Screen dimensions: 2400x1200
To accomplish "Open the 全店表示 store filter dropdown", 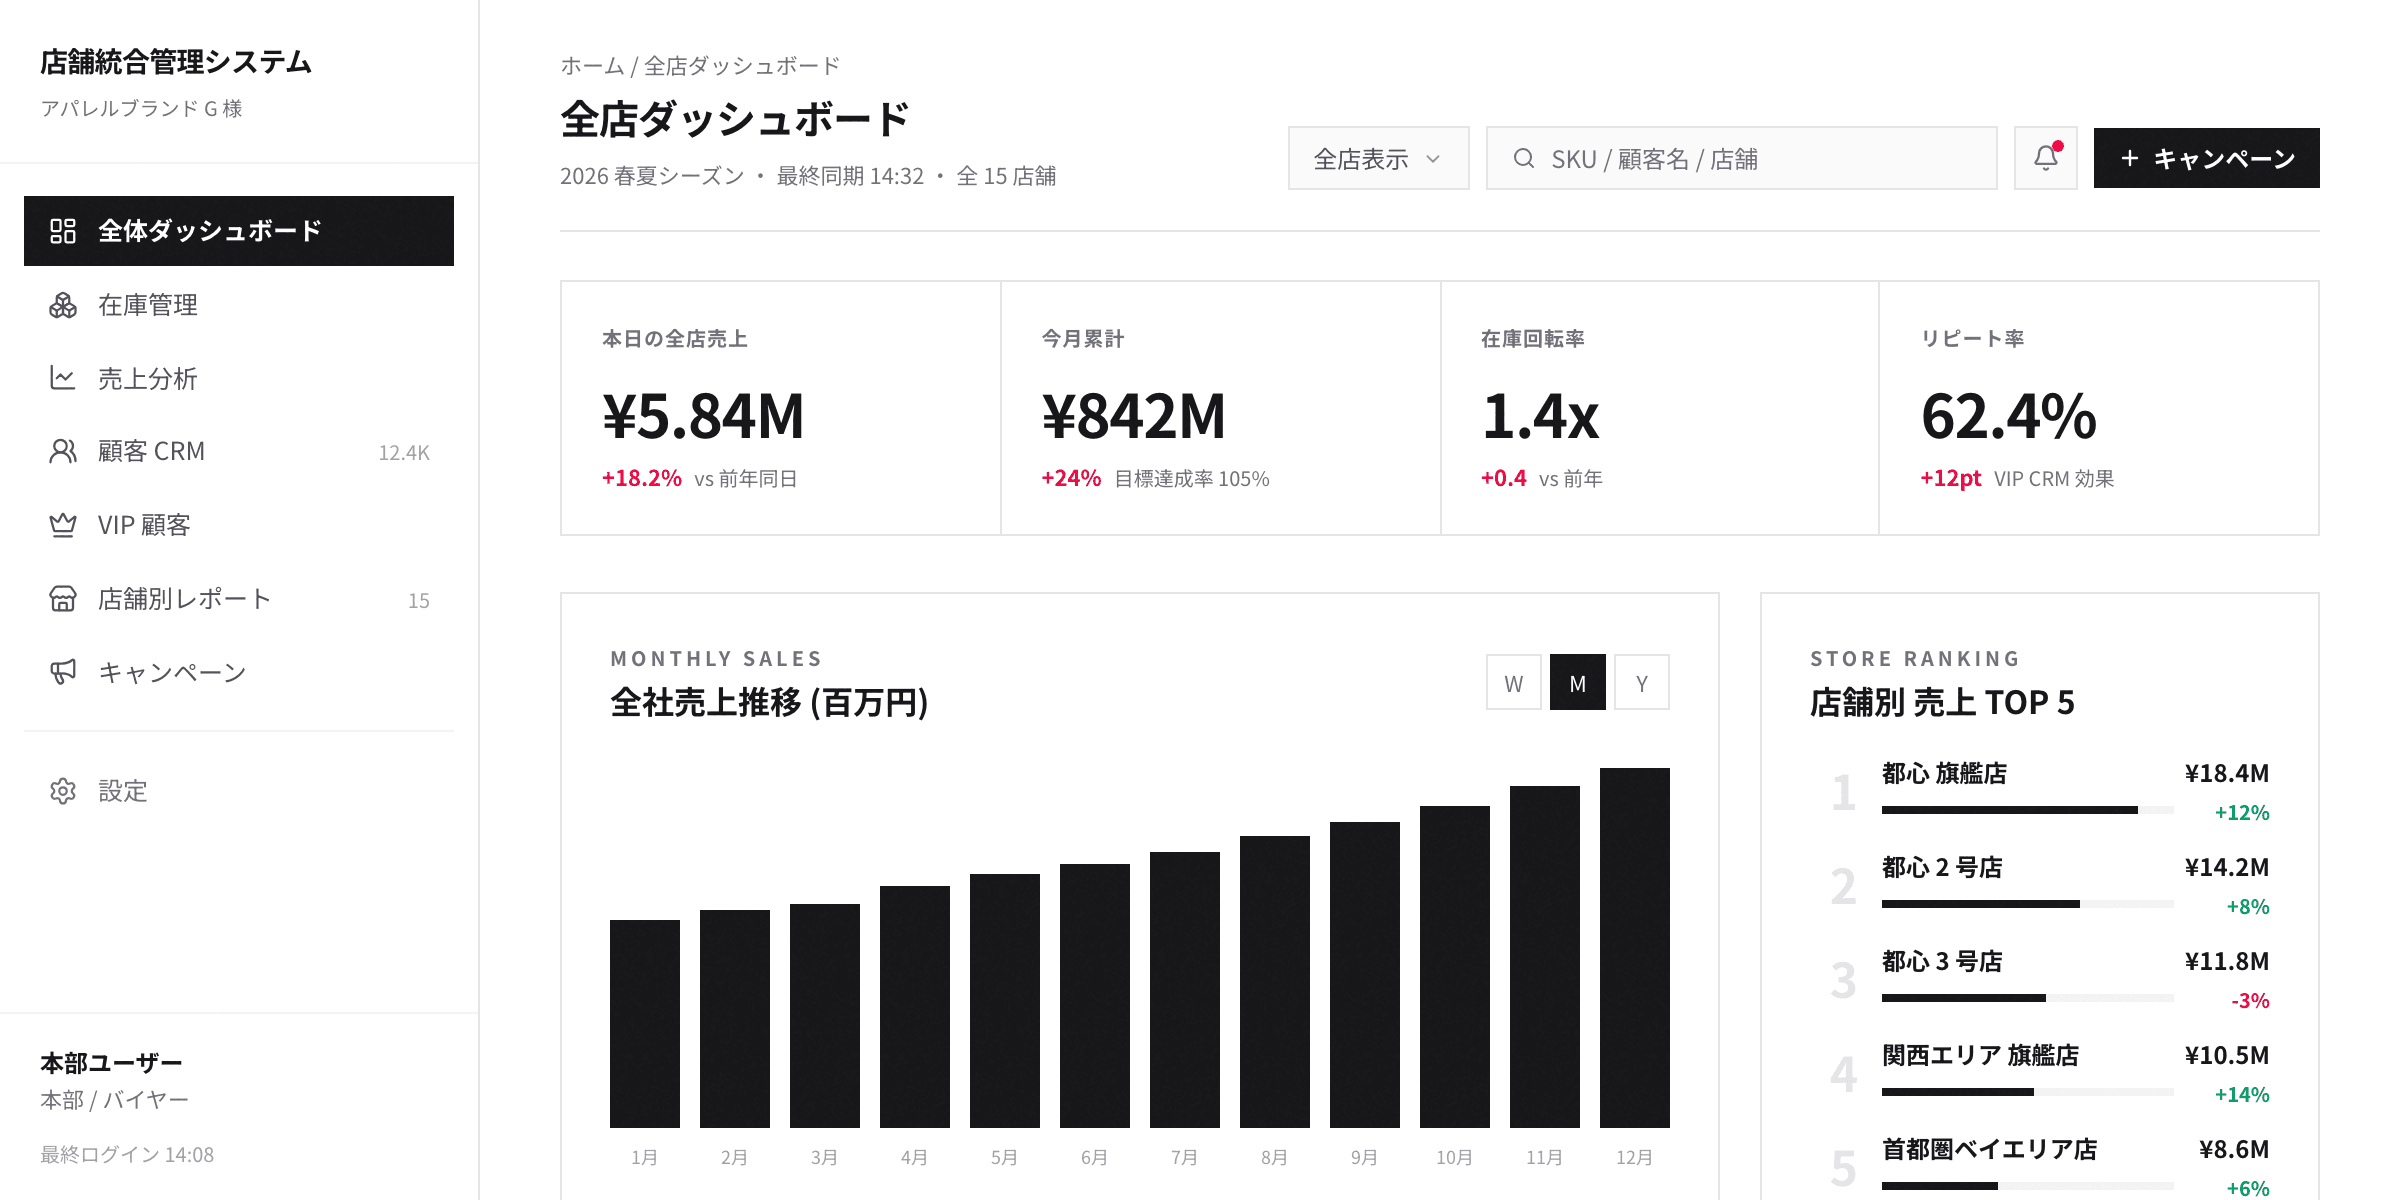I will tap(1378, 157).
